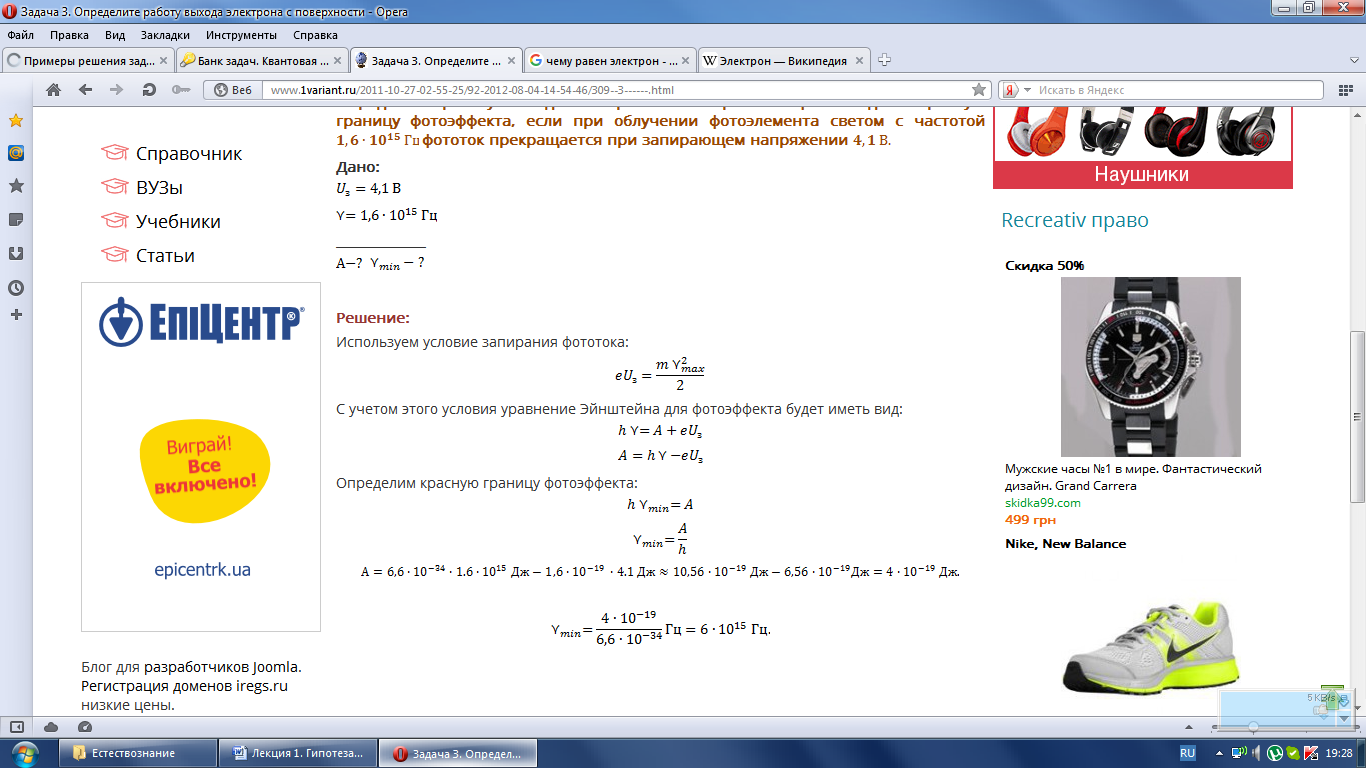Viewport: 1366px width, 768px height.
Task: Open the Downloads panel in sidebar
Action: [x=16, y=253]
